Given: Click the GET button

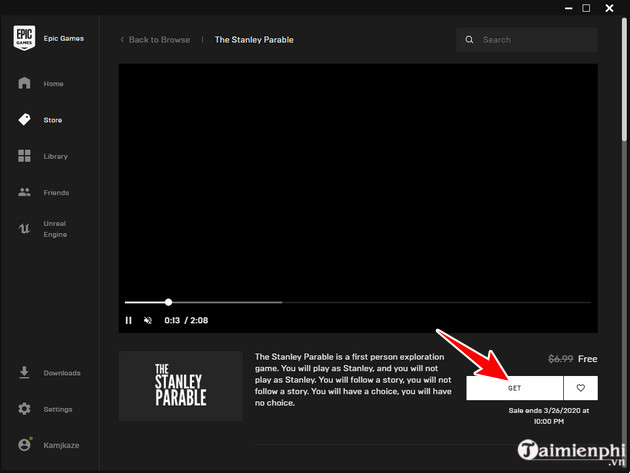Looking at the screenshot, I should [x=514, y=388].
